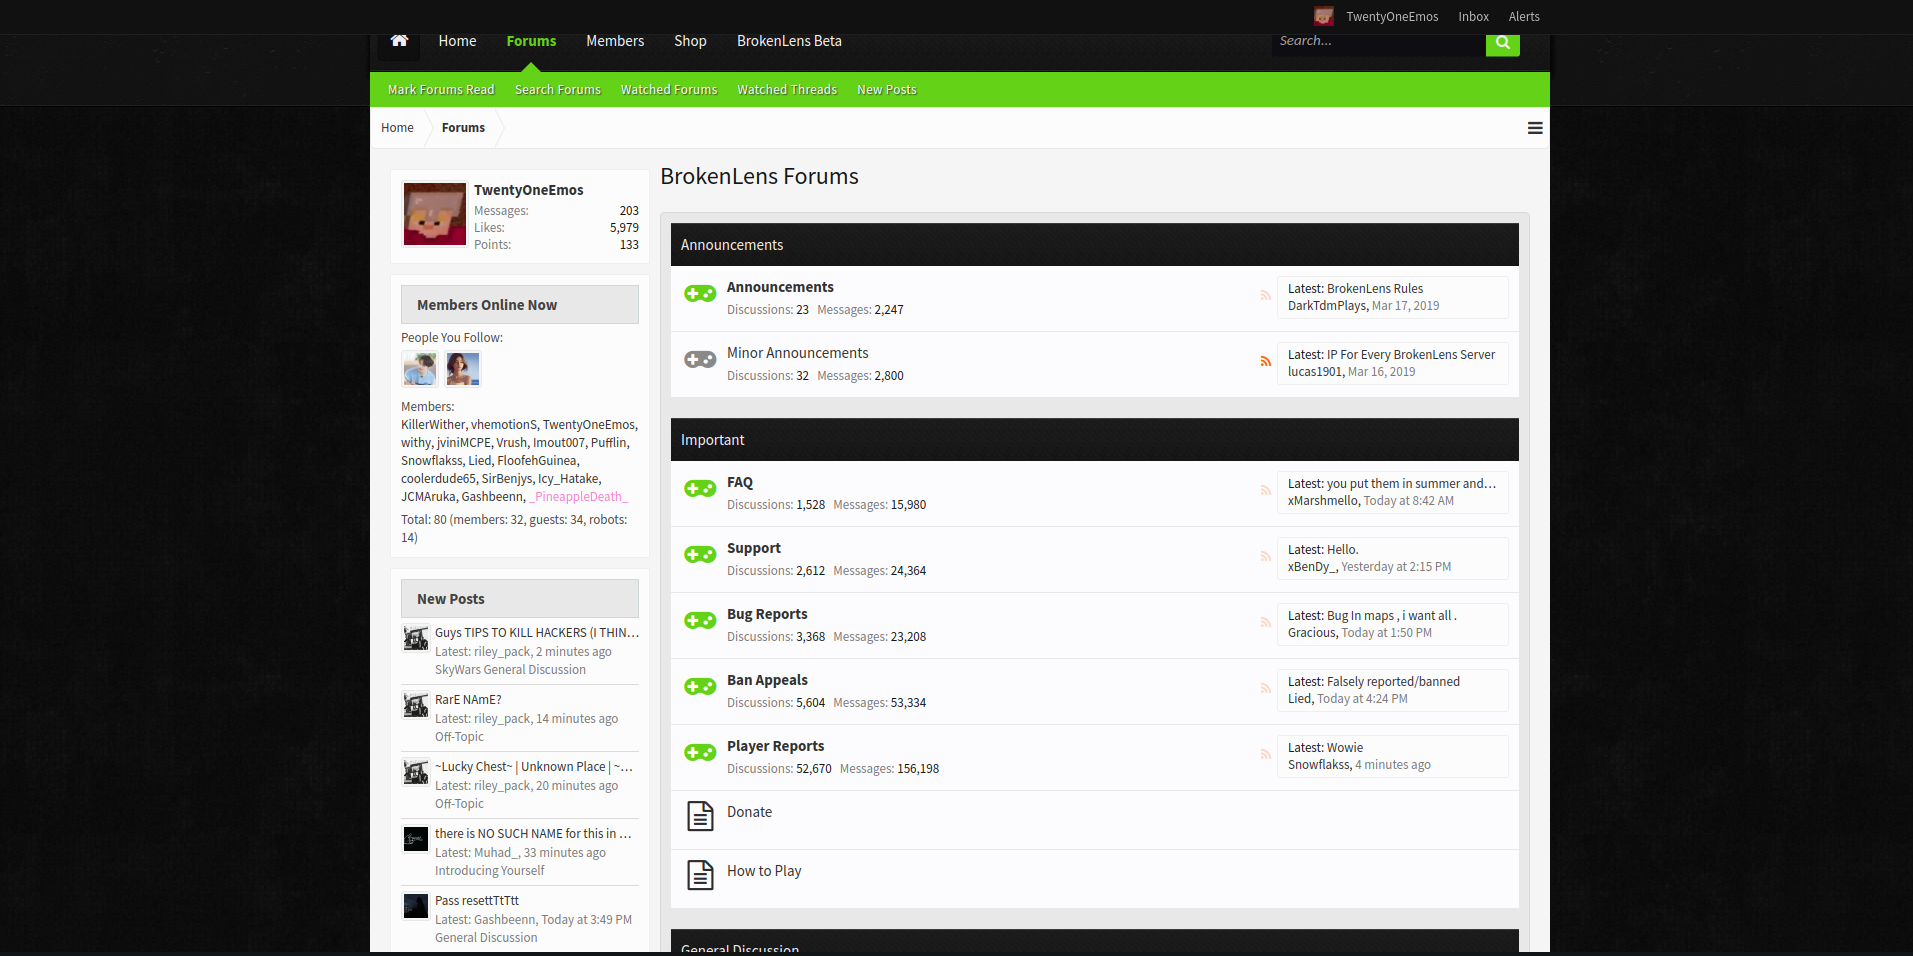Image resolution: width=1913 pixels, height=956 pixels.
Task: Click TwentyOneEmos avatar in top bar
Action: [x=1324, y=16]
